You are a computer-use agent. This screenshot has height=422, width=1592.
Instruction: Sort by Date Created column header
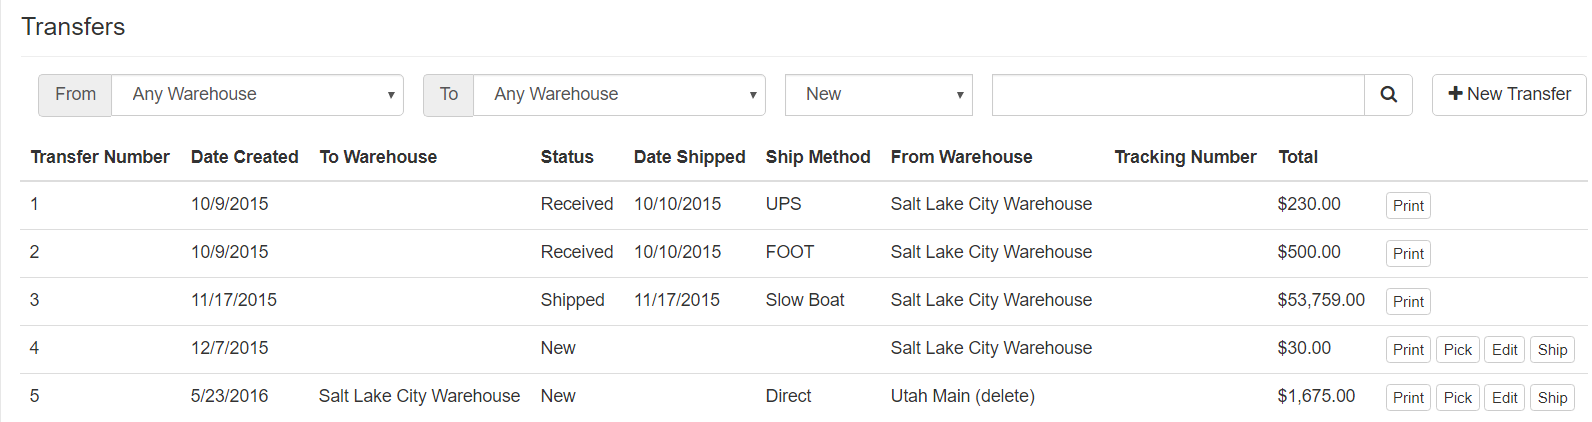pyautogui.click(x=244, y=157)
